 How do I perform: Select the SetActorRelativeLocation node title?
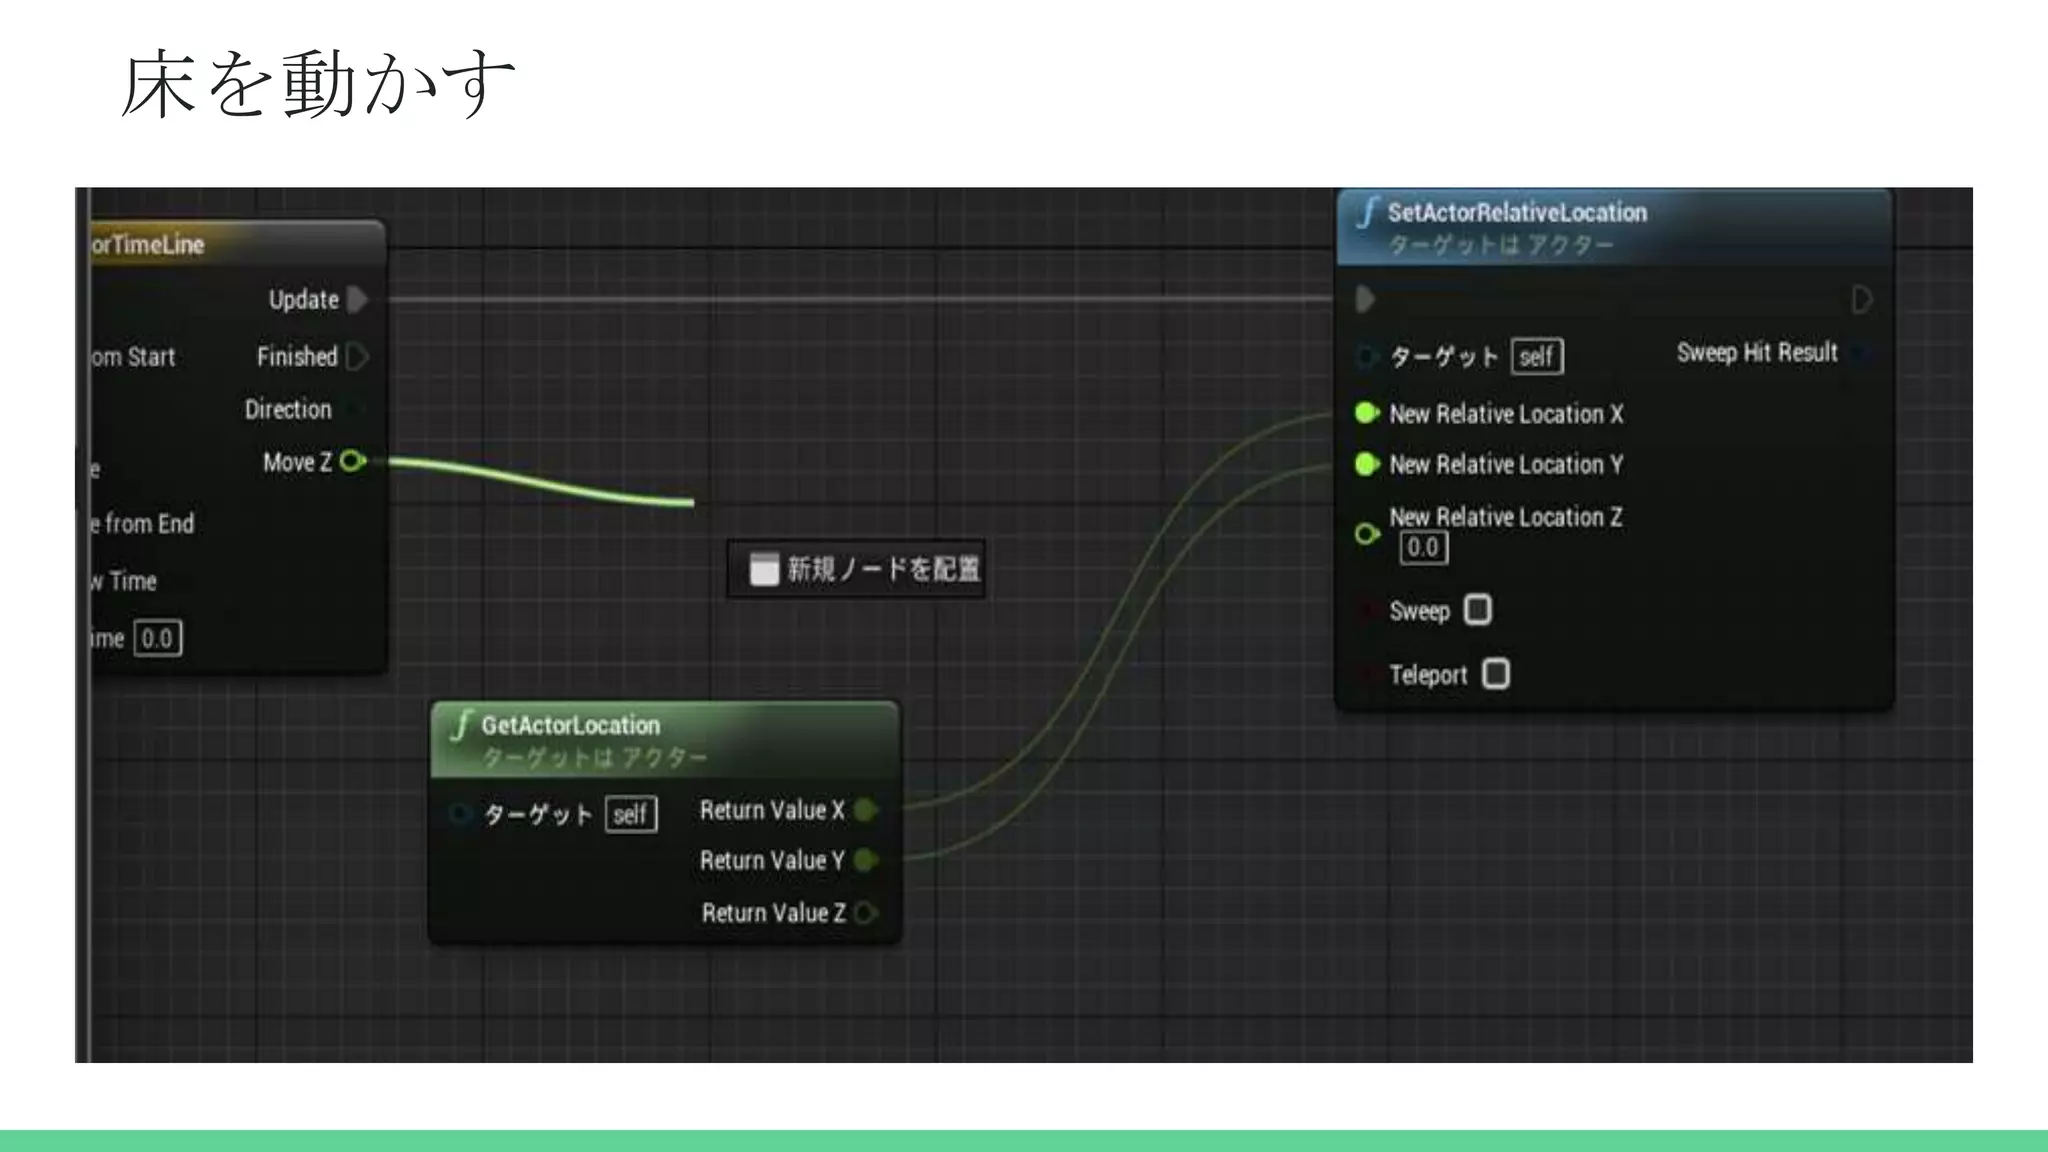pyautogui.click(x=1516, y=213)
